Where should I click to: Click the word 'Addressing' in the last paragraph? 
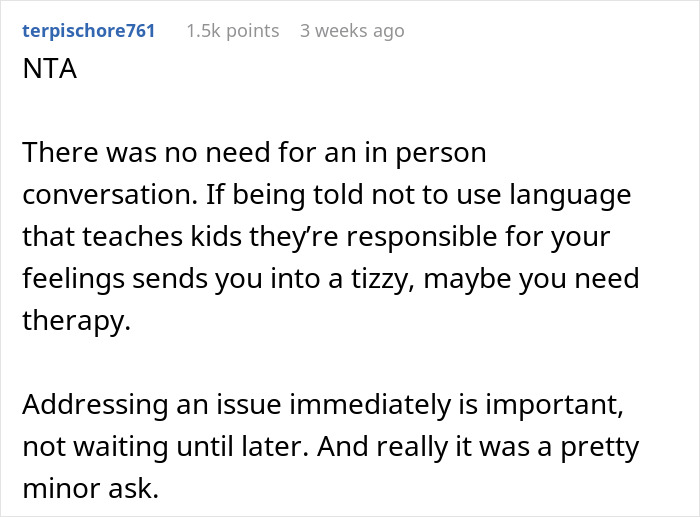(98, 404)
